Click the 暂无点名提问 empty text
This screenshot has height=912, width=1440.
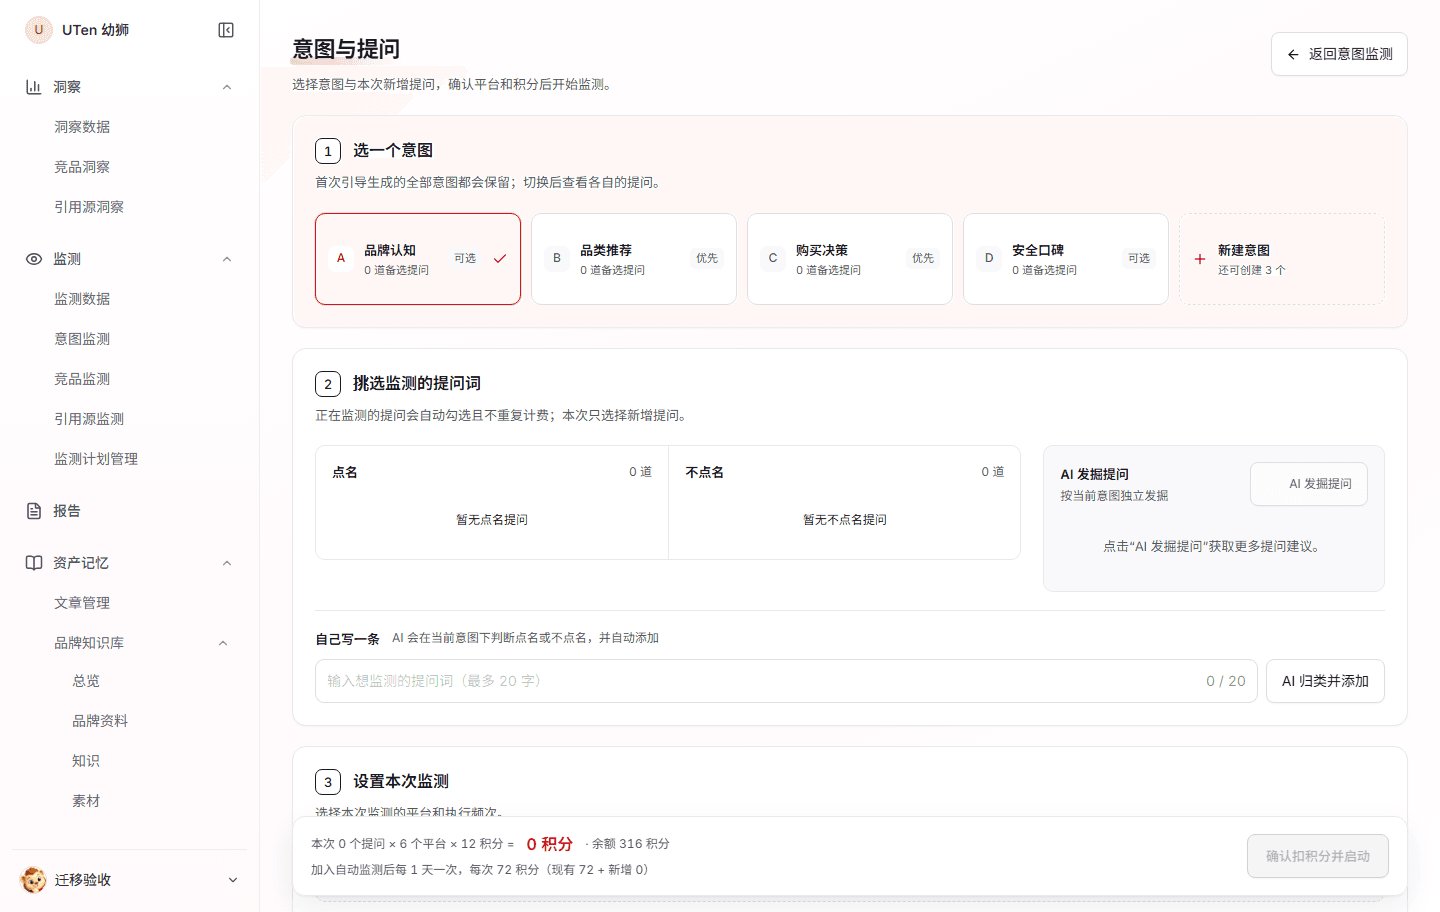click(x=492, y=520)
